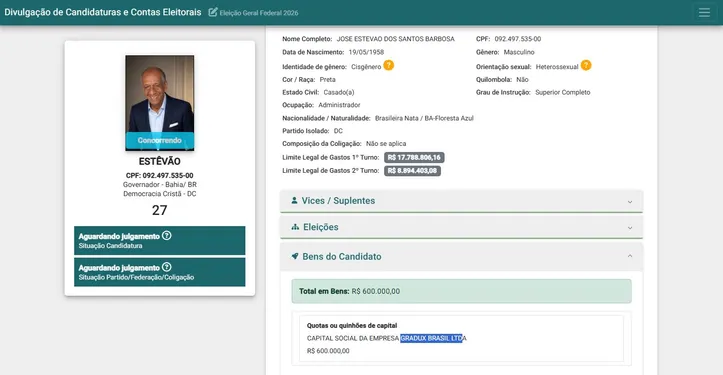Collapse the Bens do Candidato chevron

point(630,256)
